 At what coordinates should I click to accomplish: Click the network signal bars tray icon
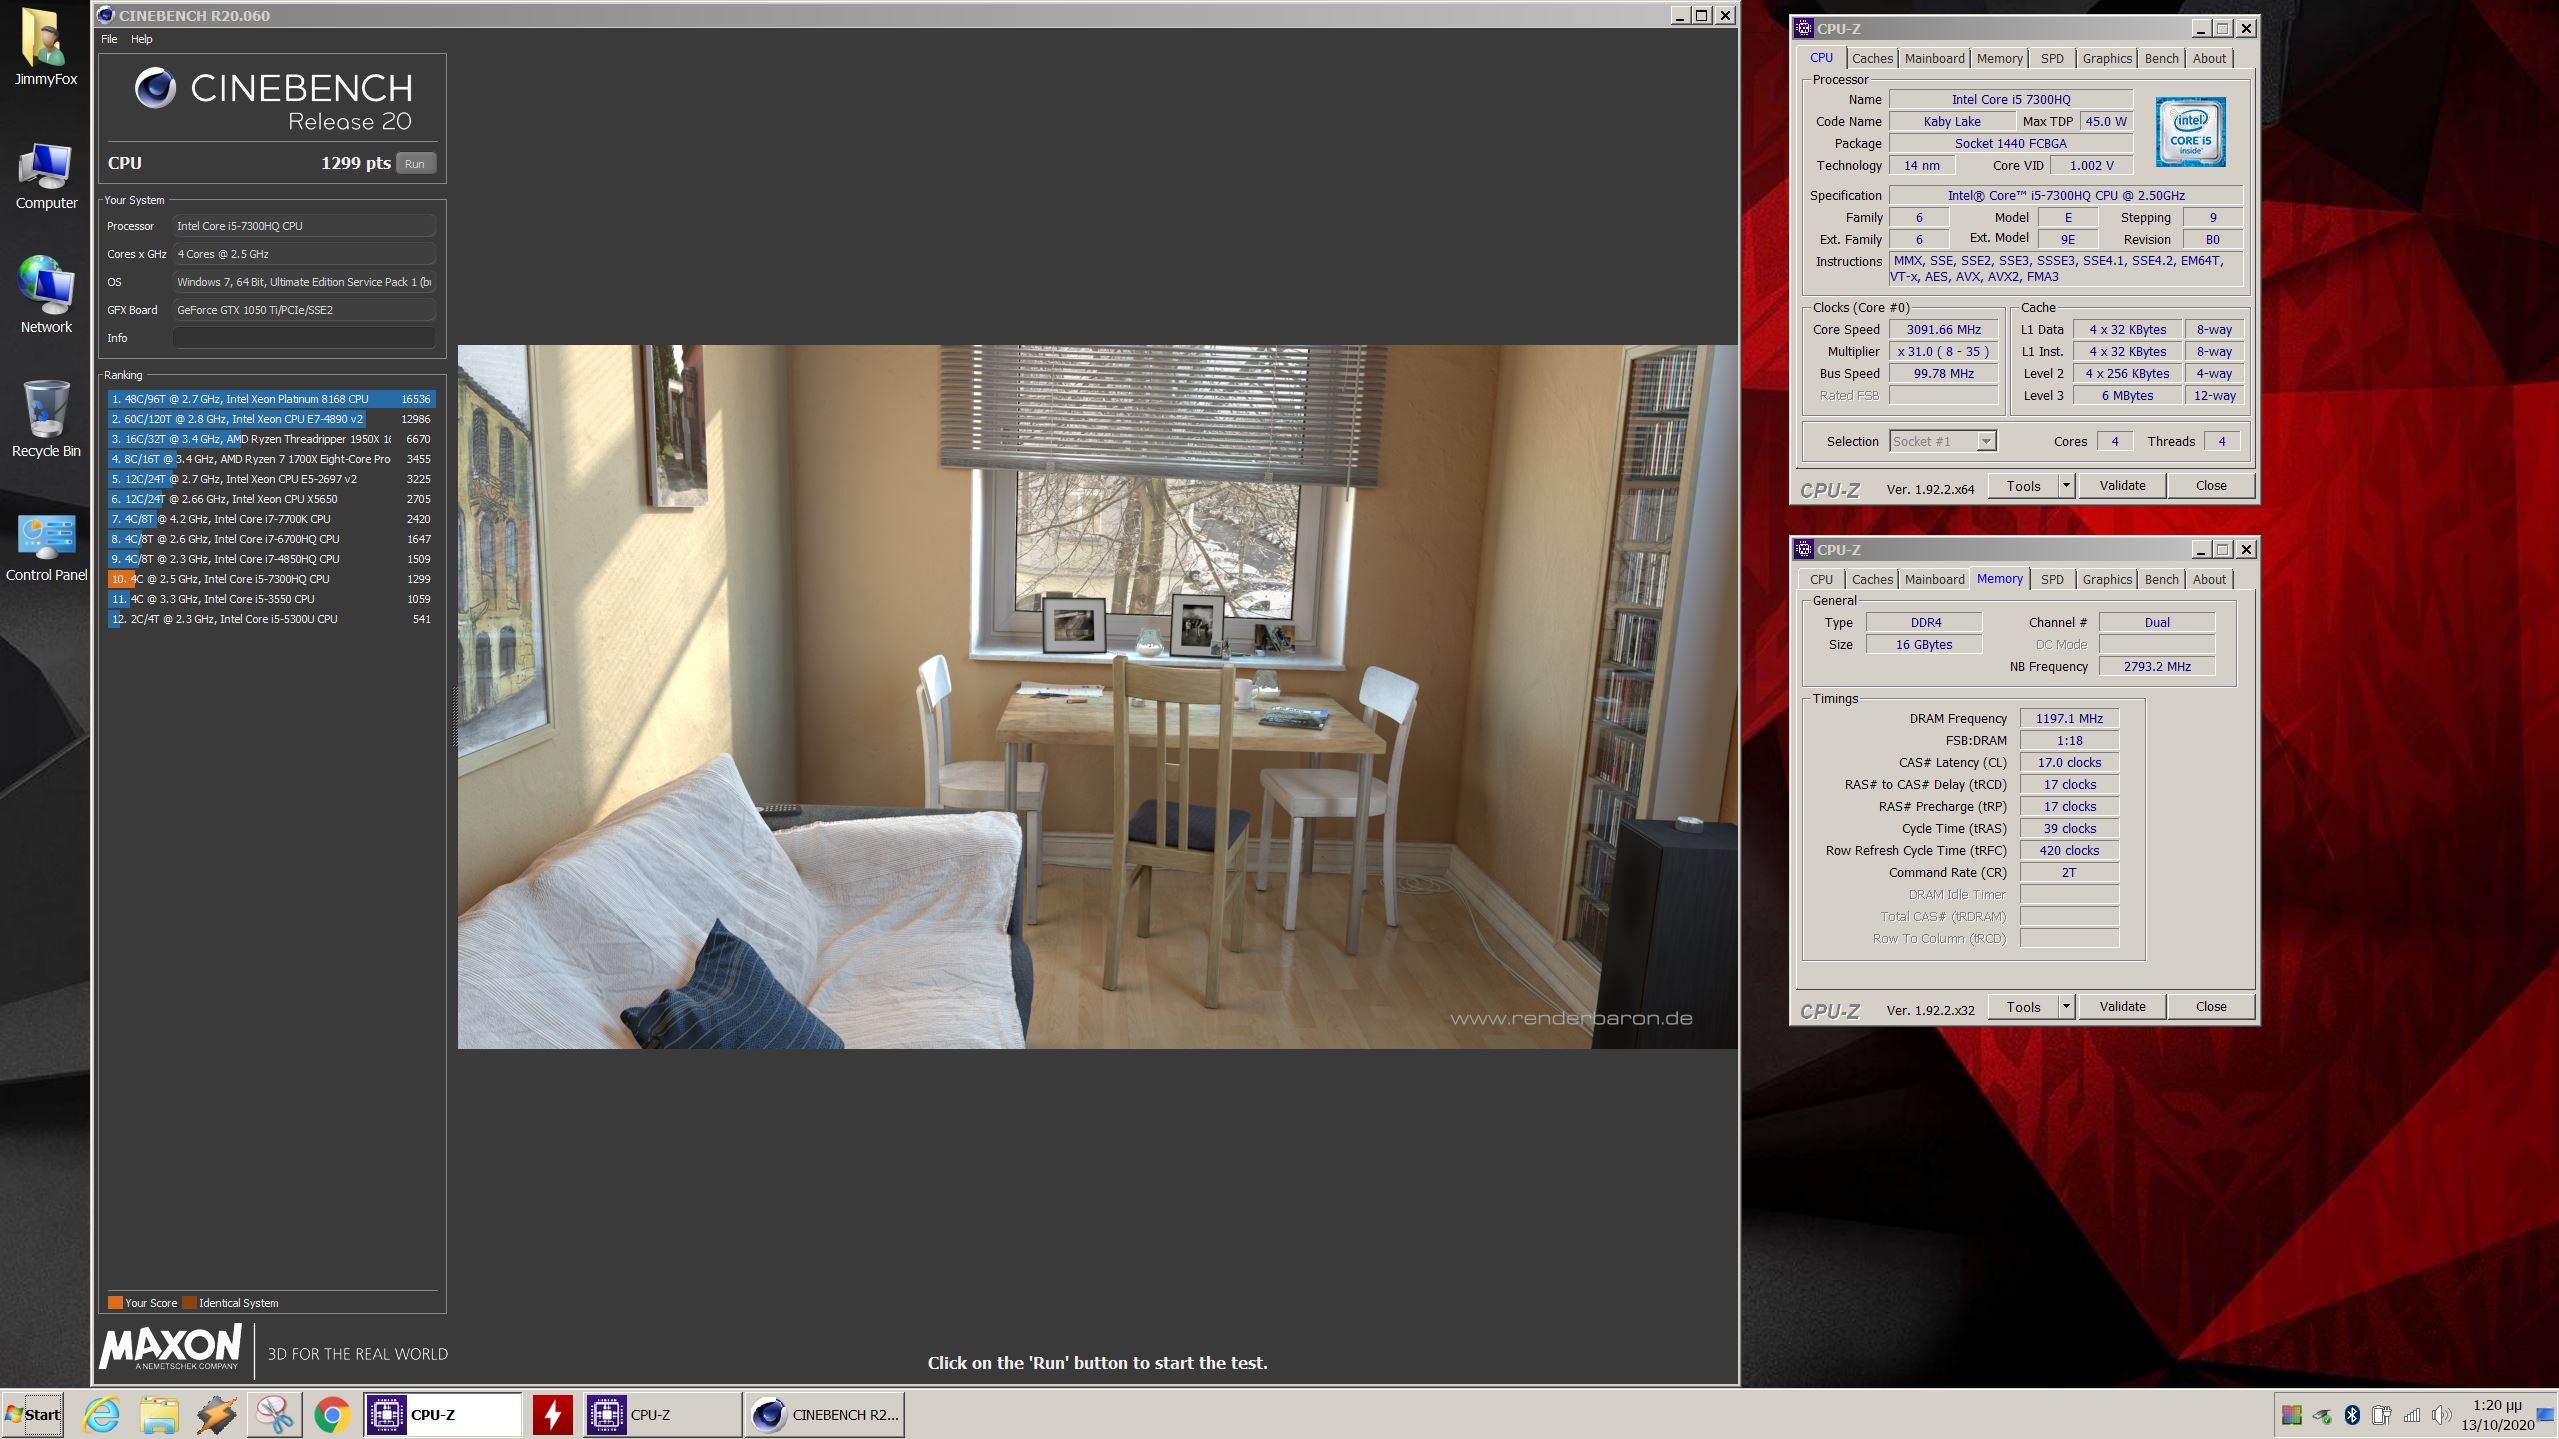point(2412,1415)
